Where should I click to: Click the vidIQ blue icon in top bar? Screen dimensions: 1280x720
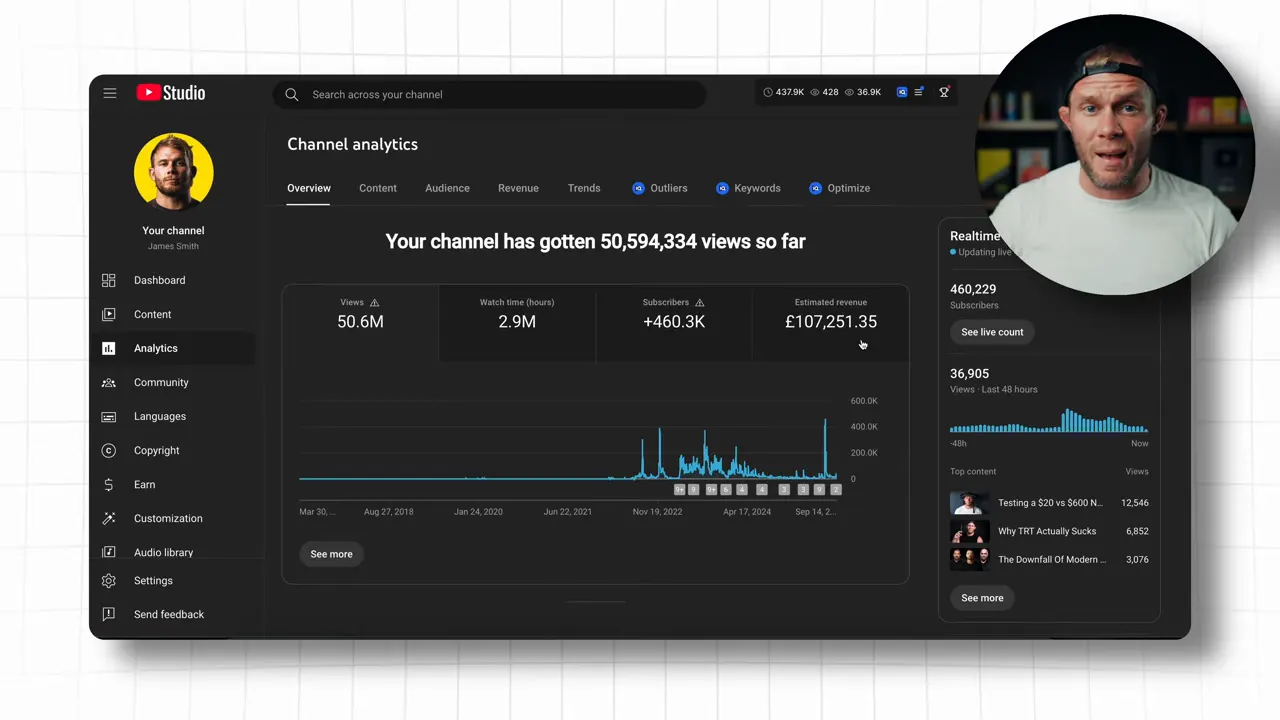coord(902,92)
